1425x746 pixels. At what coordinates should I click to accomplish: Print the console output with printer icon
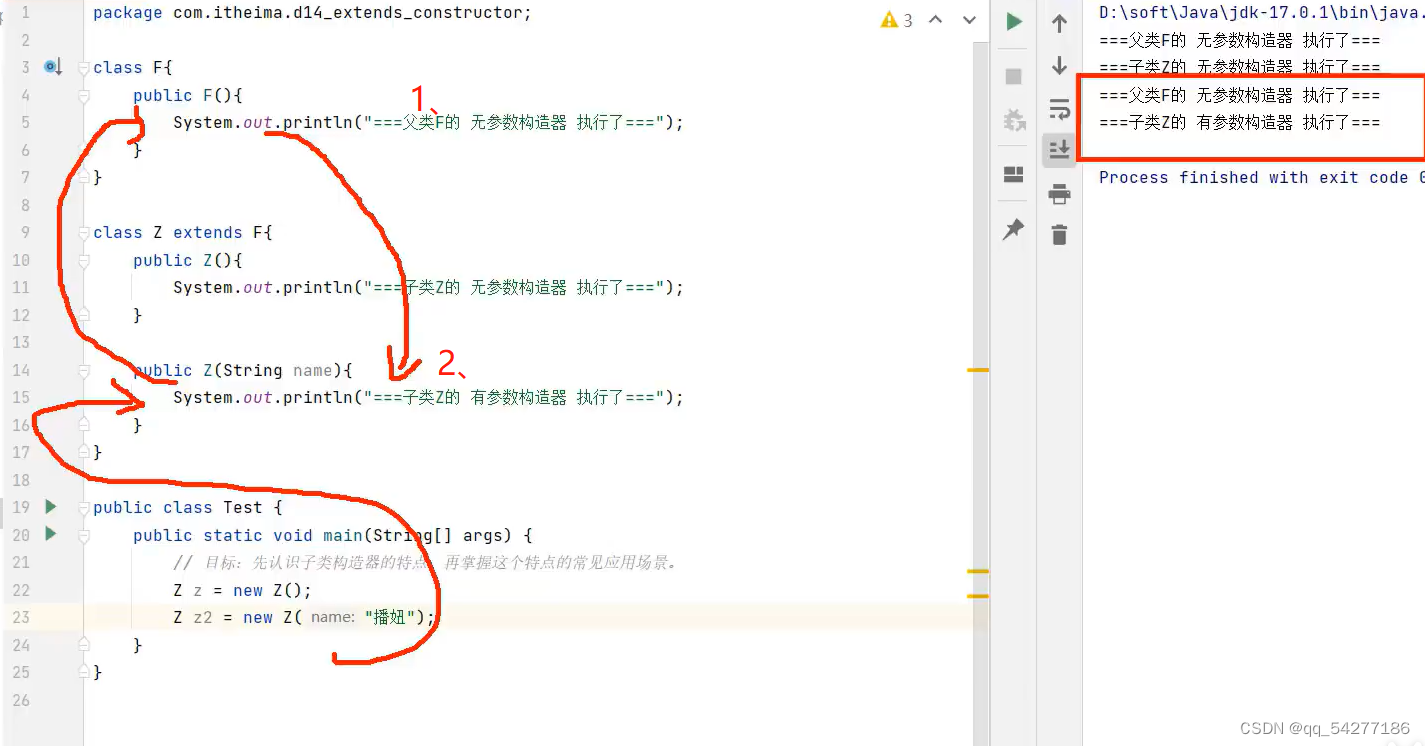click(1059, 193)
